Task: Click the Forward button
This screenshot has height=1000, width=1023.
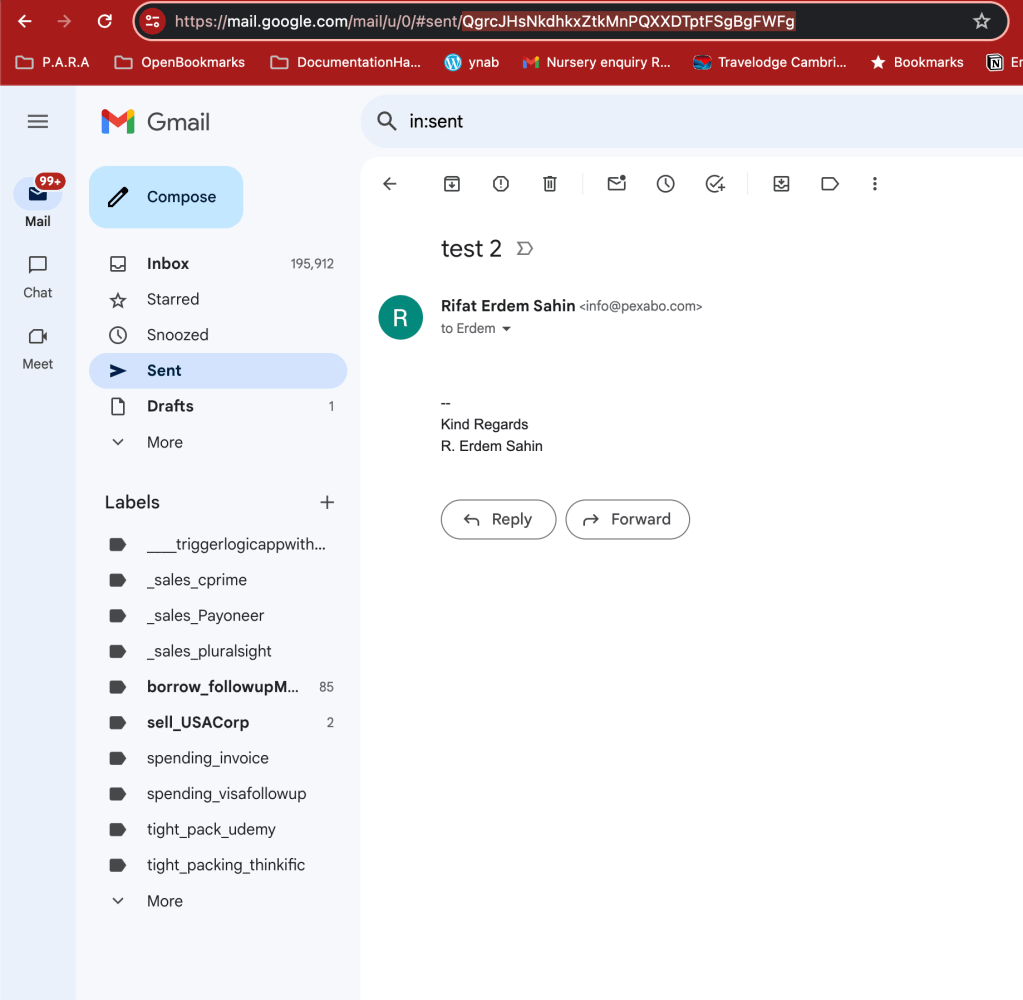Action: pyautogui.click(x=628, y=519)
